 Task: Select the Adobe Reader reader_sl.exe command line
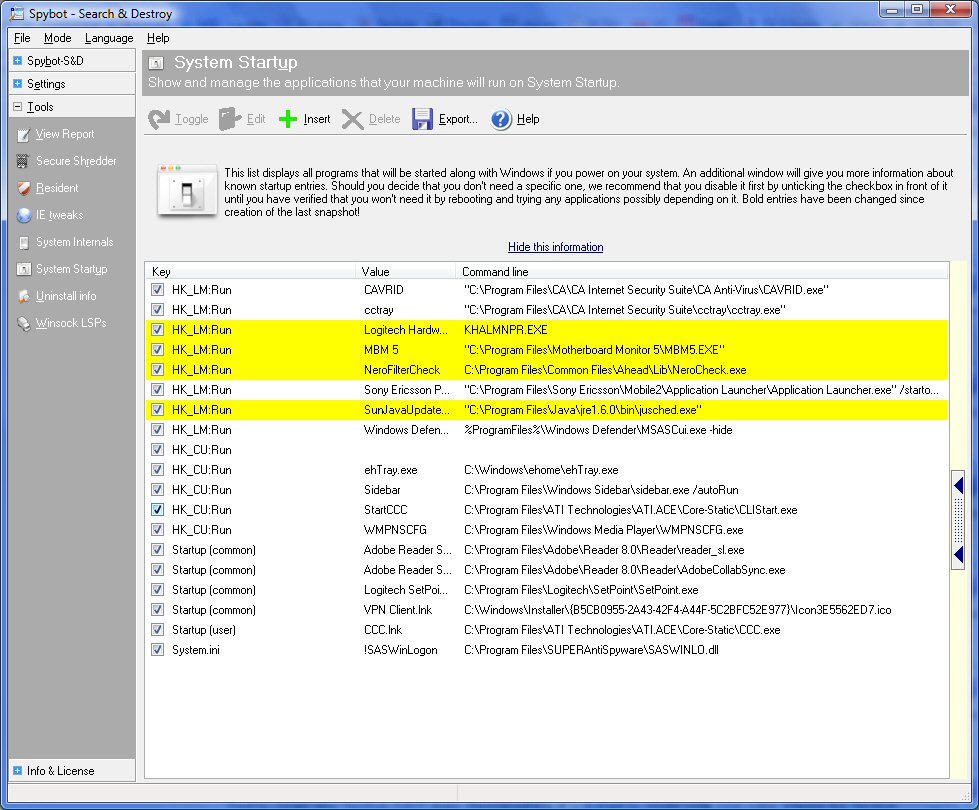(604, 550)
